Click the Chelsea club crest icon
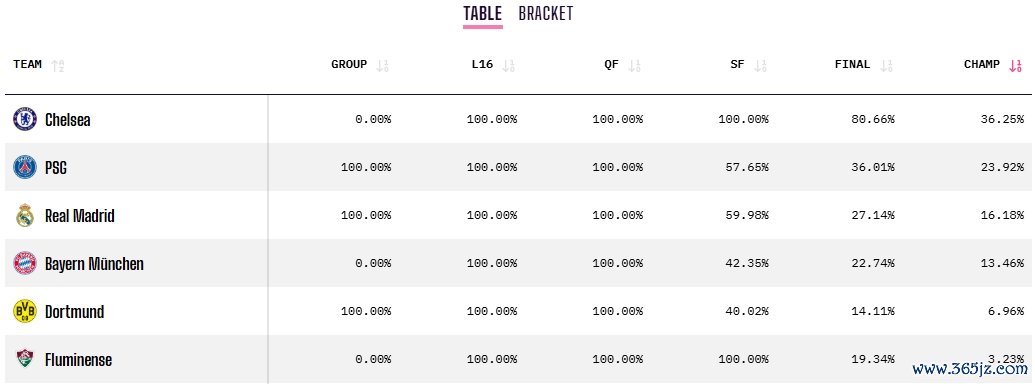 pyautogui.click(x=24, y=119)
